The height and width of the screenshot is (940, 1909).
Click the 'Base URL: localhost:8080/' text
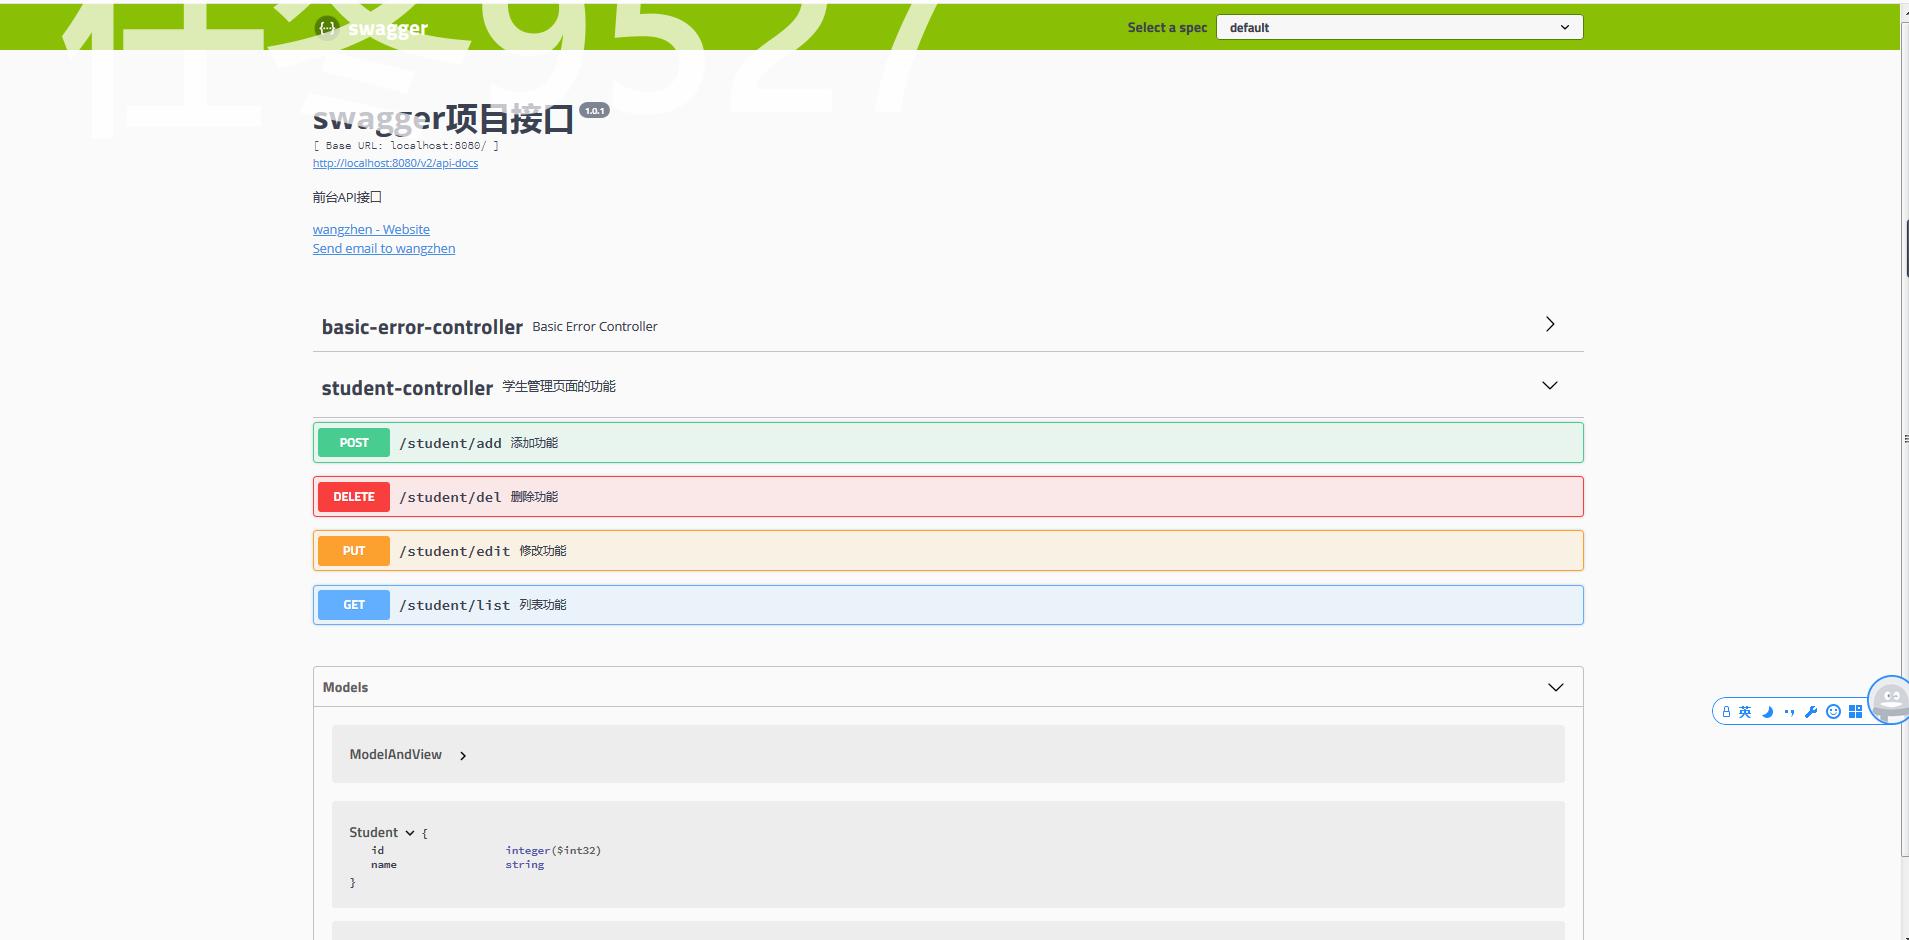pyautogui.click(x=405, y=145)
